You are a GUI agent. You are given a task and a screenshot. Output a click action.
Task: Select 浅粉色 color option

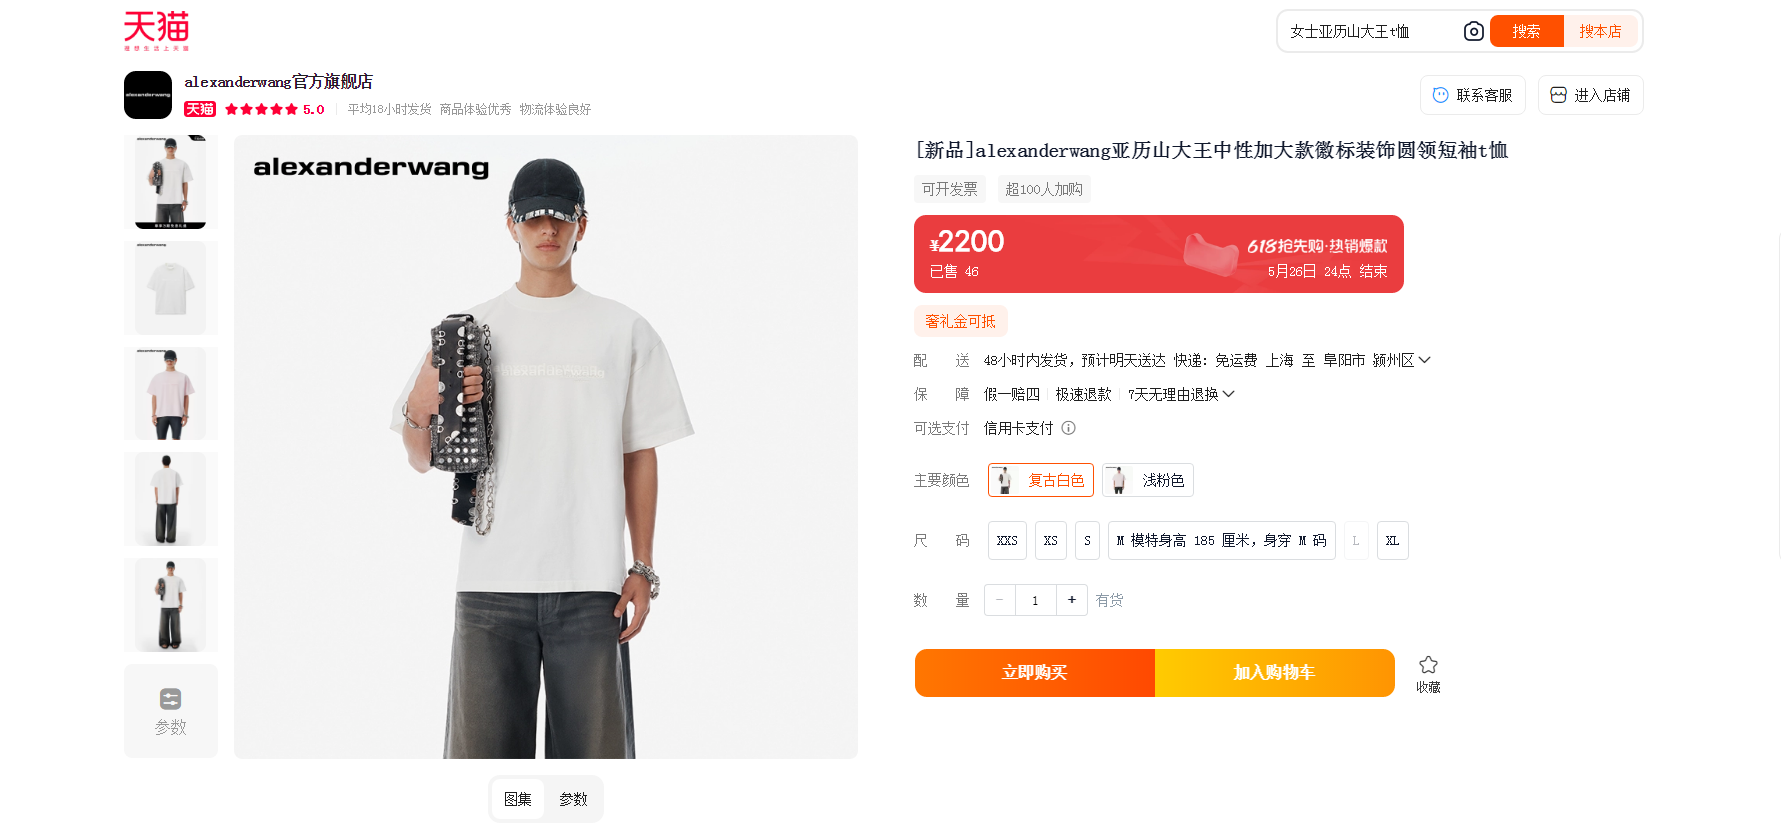(1148, 480)
